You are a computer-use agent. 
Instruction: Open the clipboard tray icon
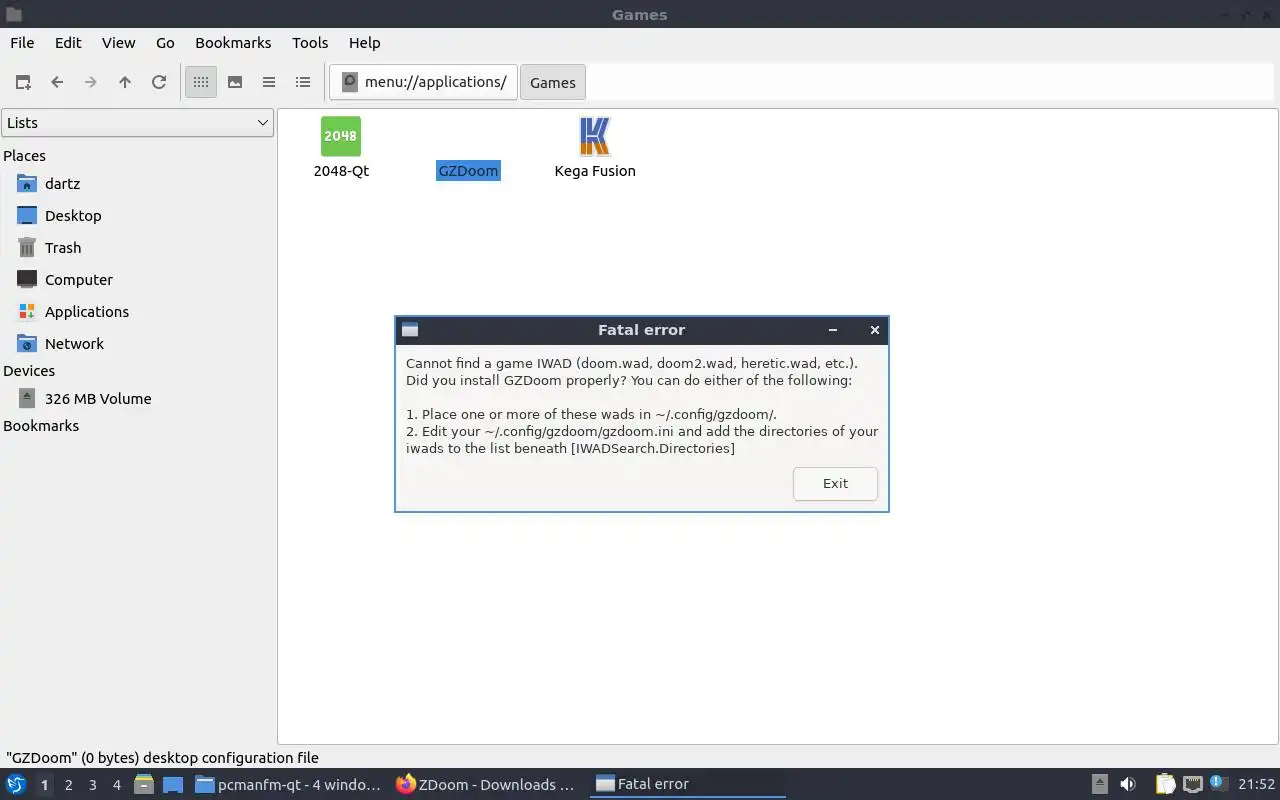1165,784
